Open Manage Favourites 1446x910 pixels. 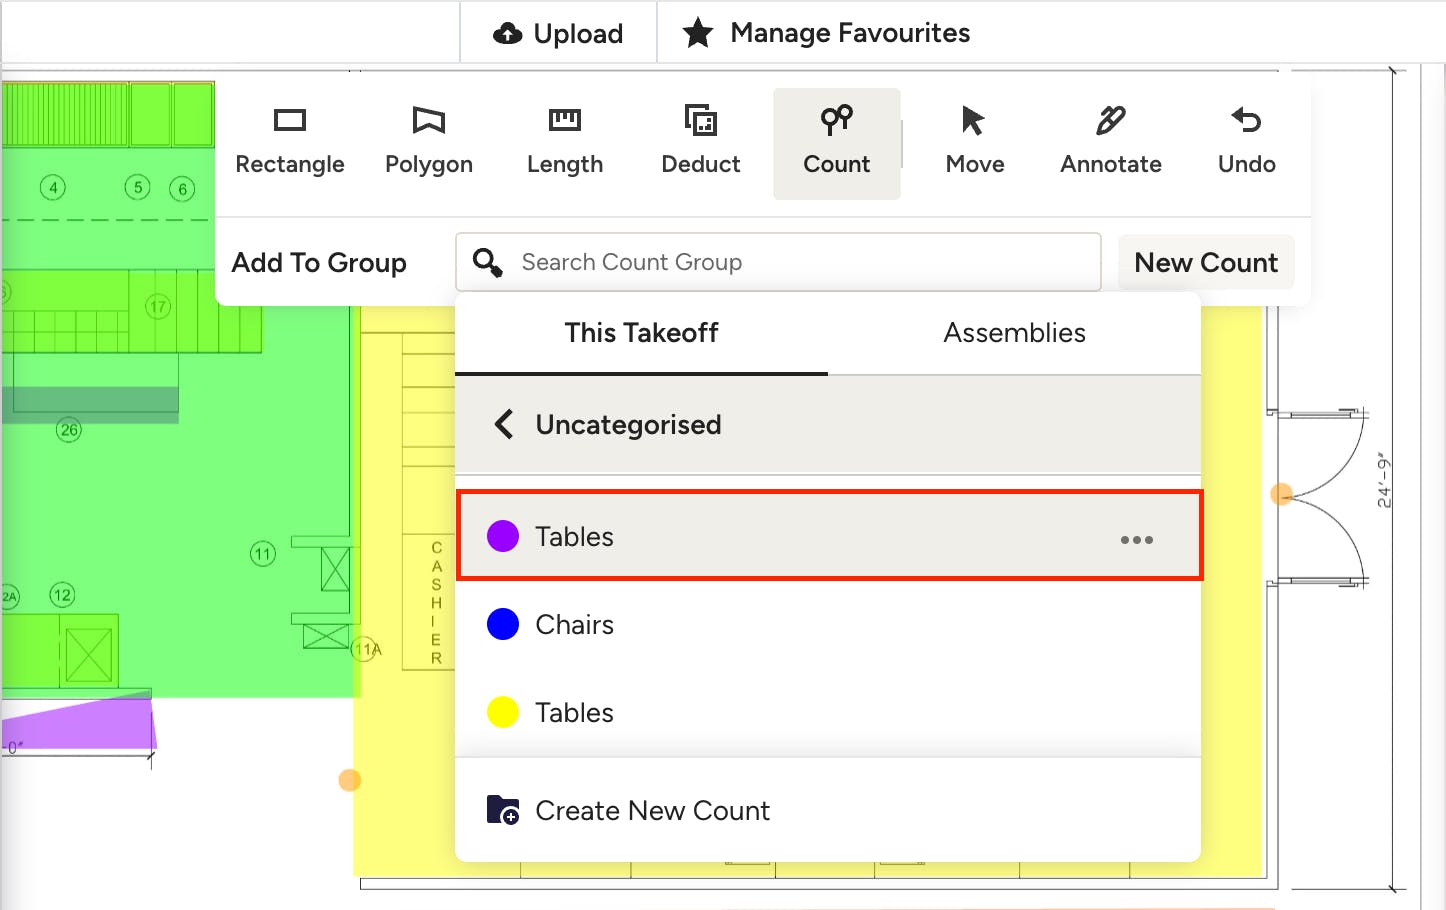[x=826, y=33]
